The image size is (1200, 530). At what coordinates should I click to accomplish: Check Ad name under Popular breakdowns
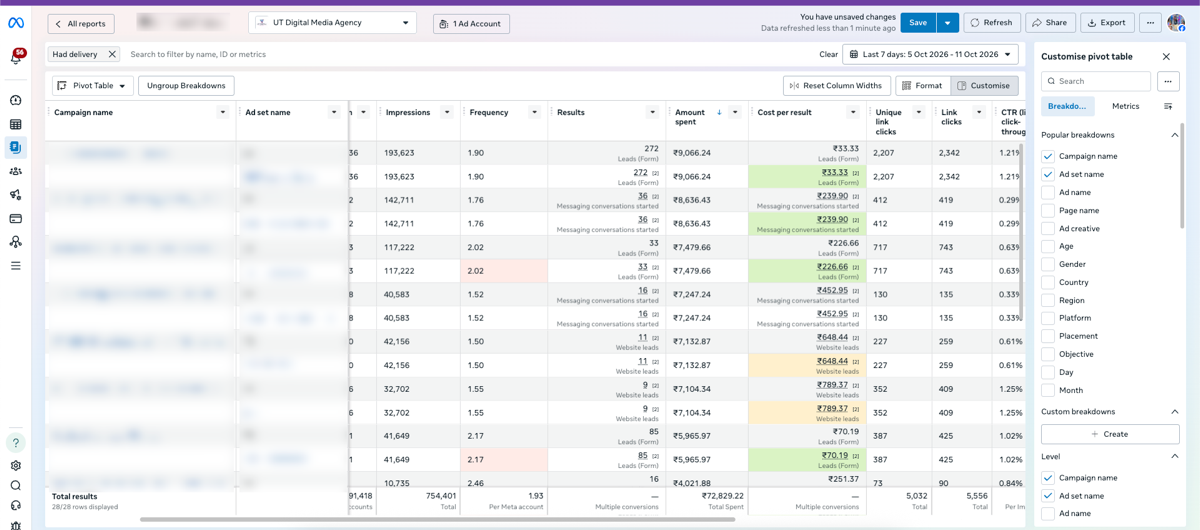[x=1047, y=192]
